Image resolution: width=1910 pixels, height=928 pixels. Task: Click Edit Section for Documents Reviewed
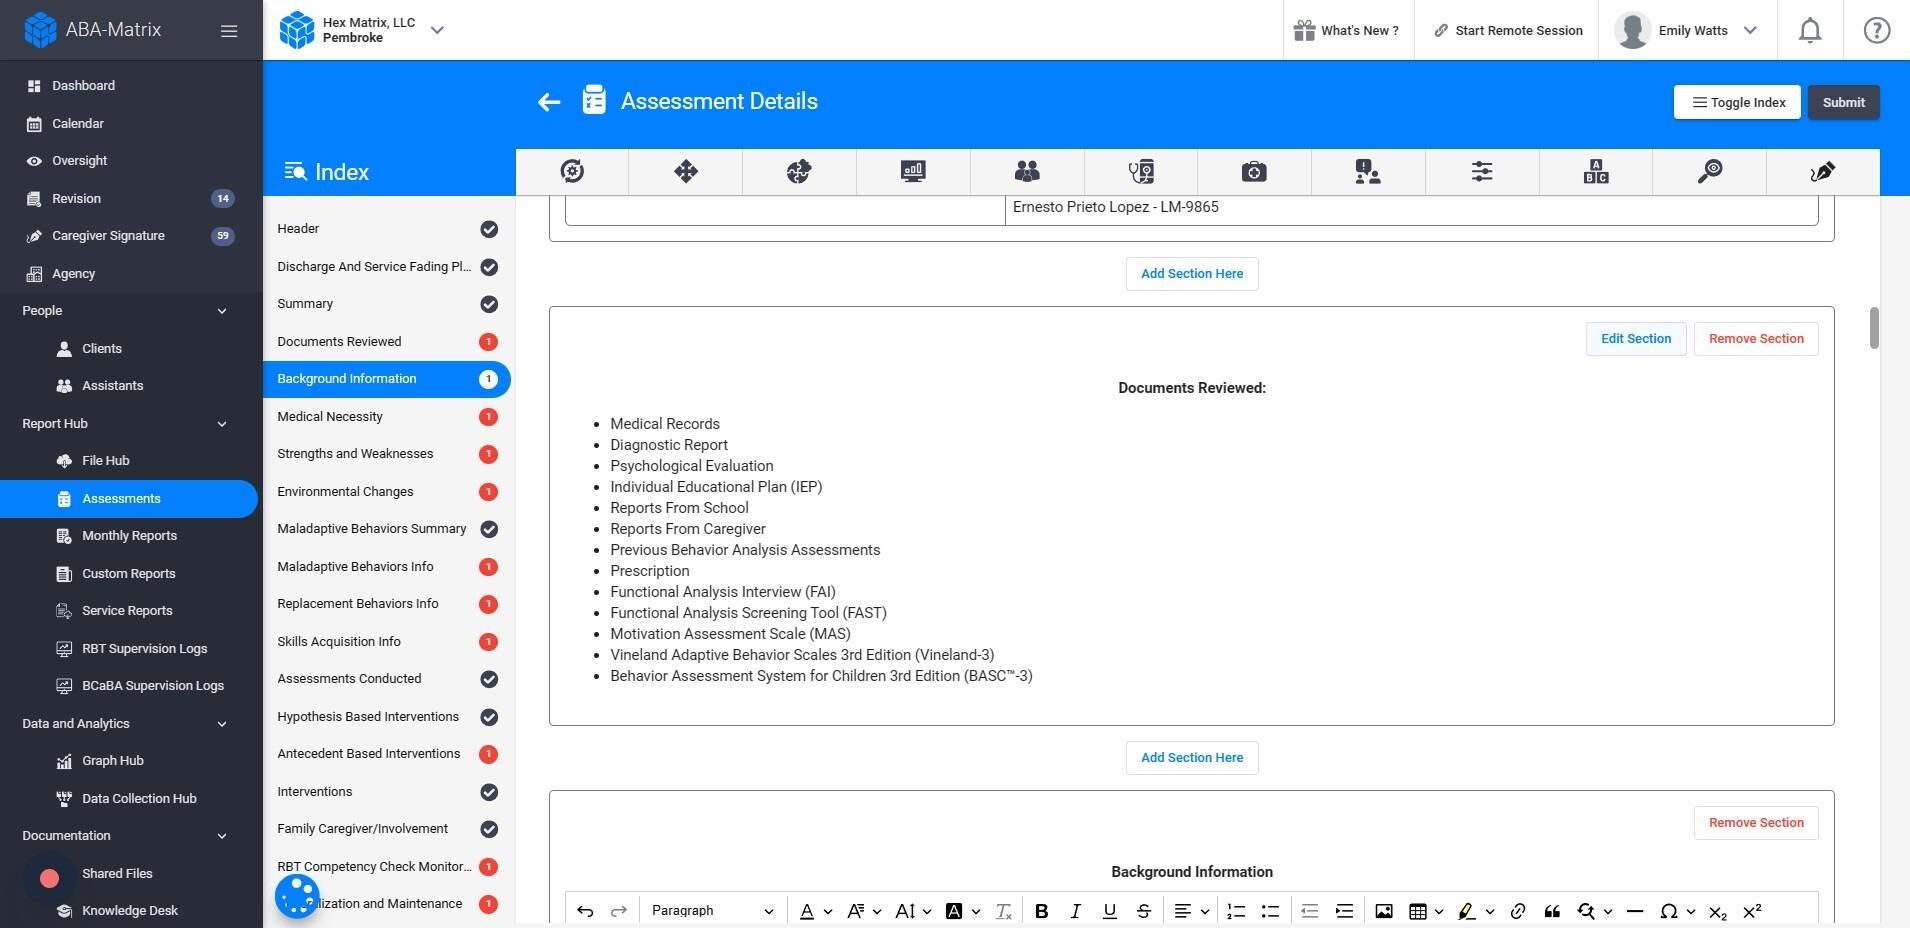[1636, 339]
